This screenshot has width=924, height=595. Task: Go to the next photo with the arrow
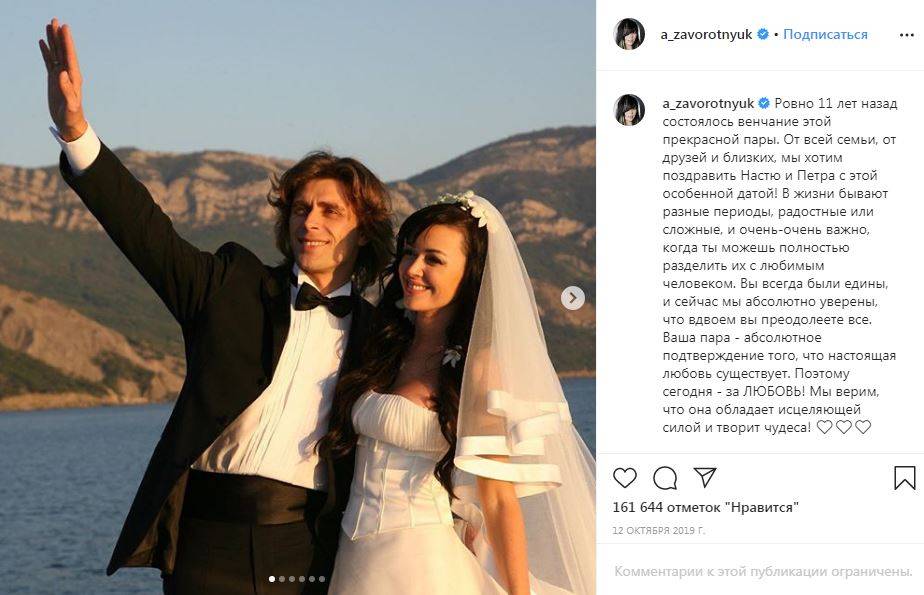pyautogui.click(x=573, y=297)
